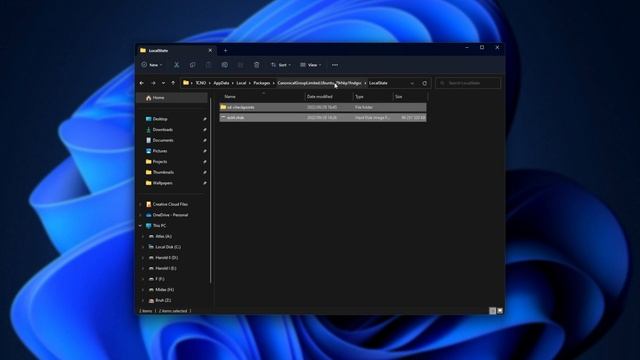Click the Copy icon in toolbar
Image resolution: width=640 pixels, height=360 pixels.
[192, 65]
